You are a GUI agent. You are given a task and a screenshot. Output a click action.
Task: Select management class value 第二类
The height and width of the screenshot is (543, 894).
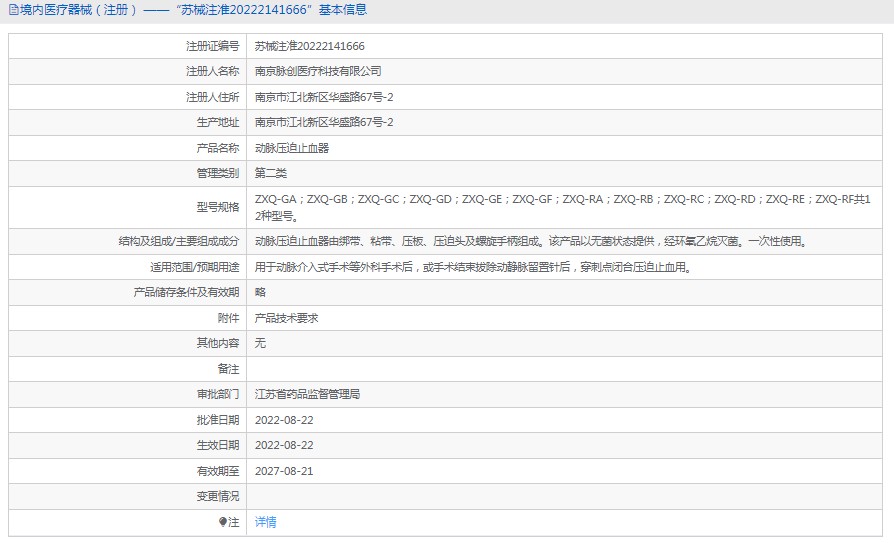pos(271,173)
